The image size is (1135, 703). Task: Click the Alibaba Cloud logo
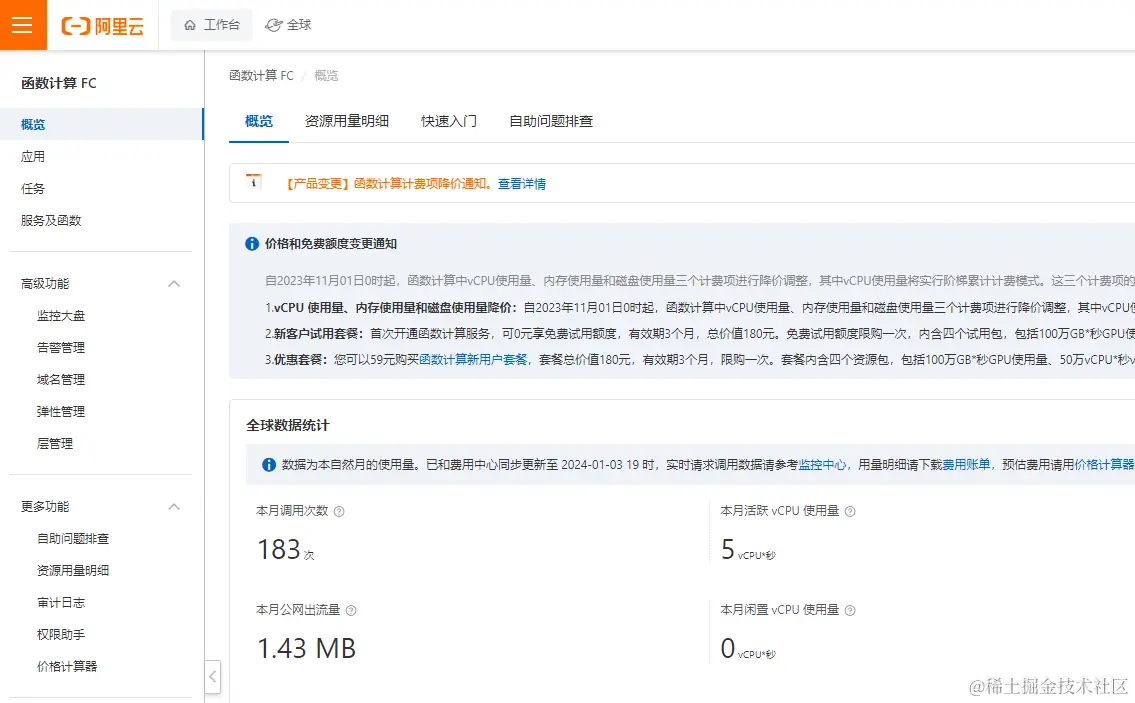(x=102, y=26)
